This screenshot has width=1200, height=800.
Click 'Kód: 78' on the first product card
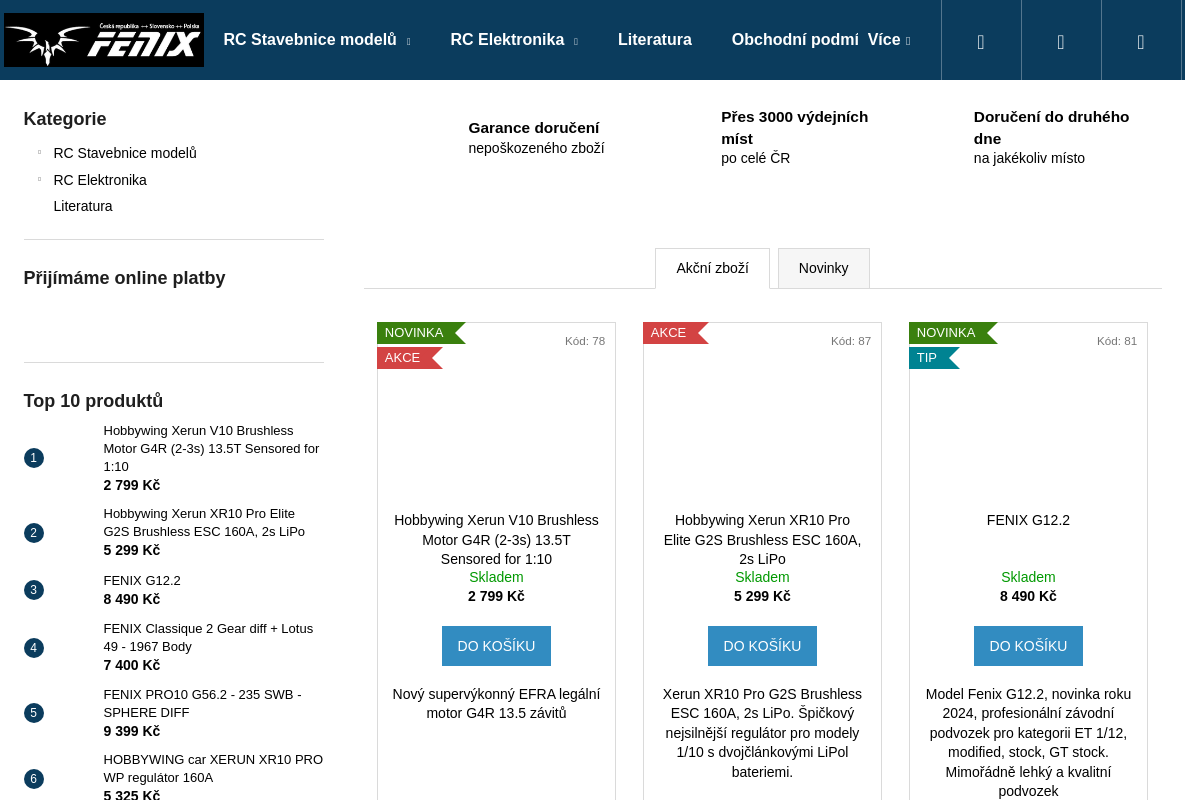pyautogui.click(x=585, y=341)
